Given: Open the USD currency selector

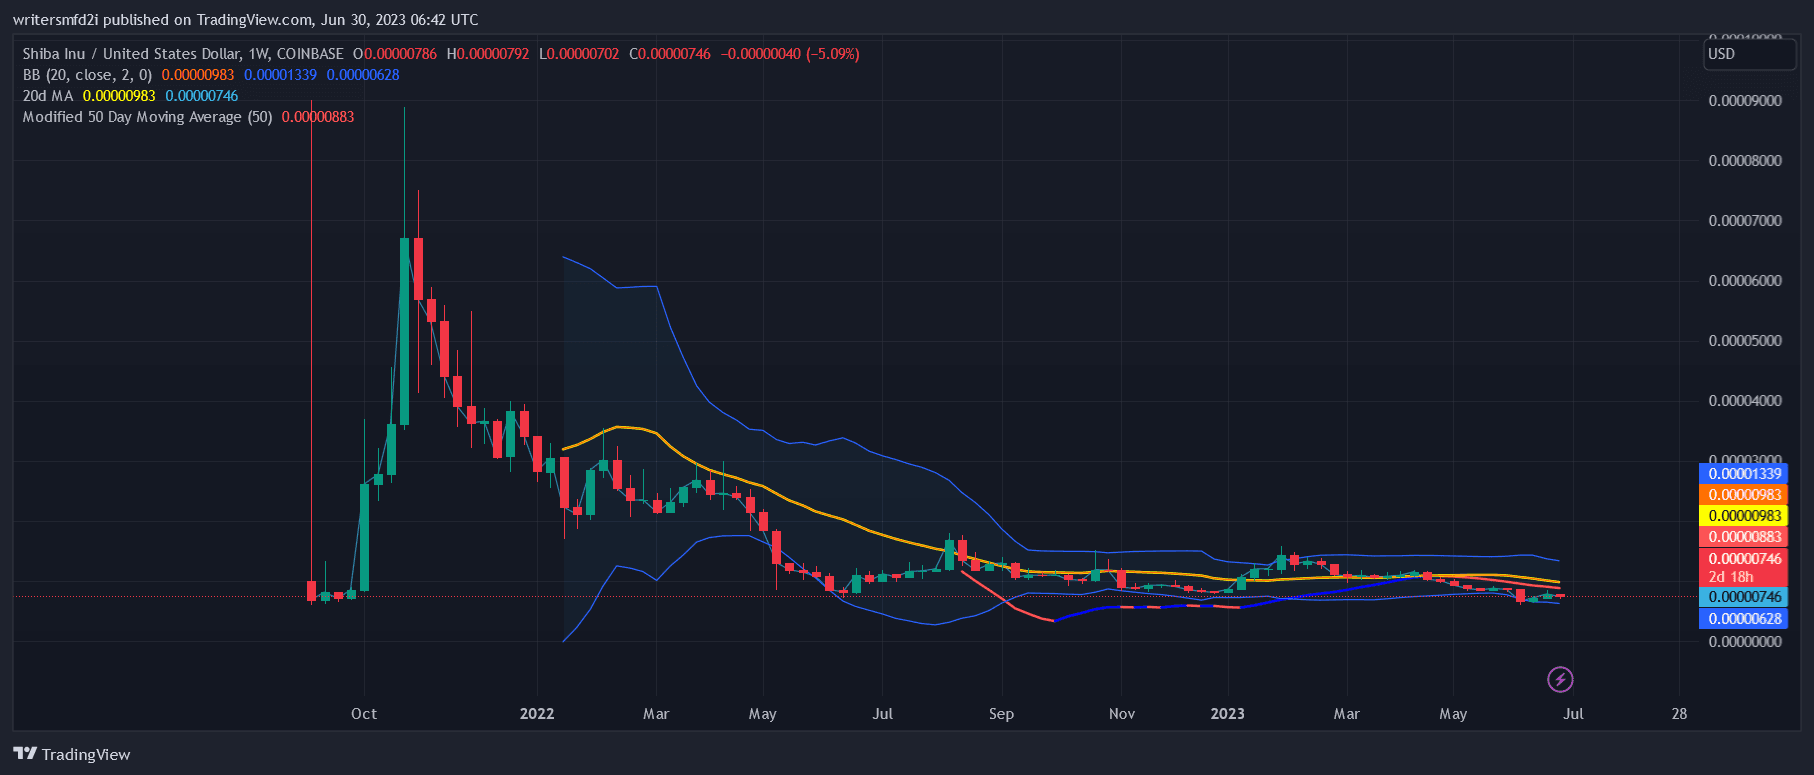Looking at the screenshot, I should pos(1749,54).
